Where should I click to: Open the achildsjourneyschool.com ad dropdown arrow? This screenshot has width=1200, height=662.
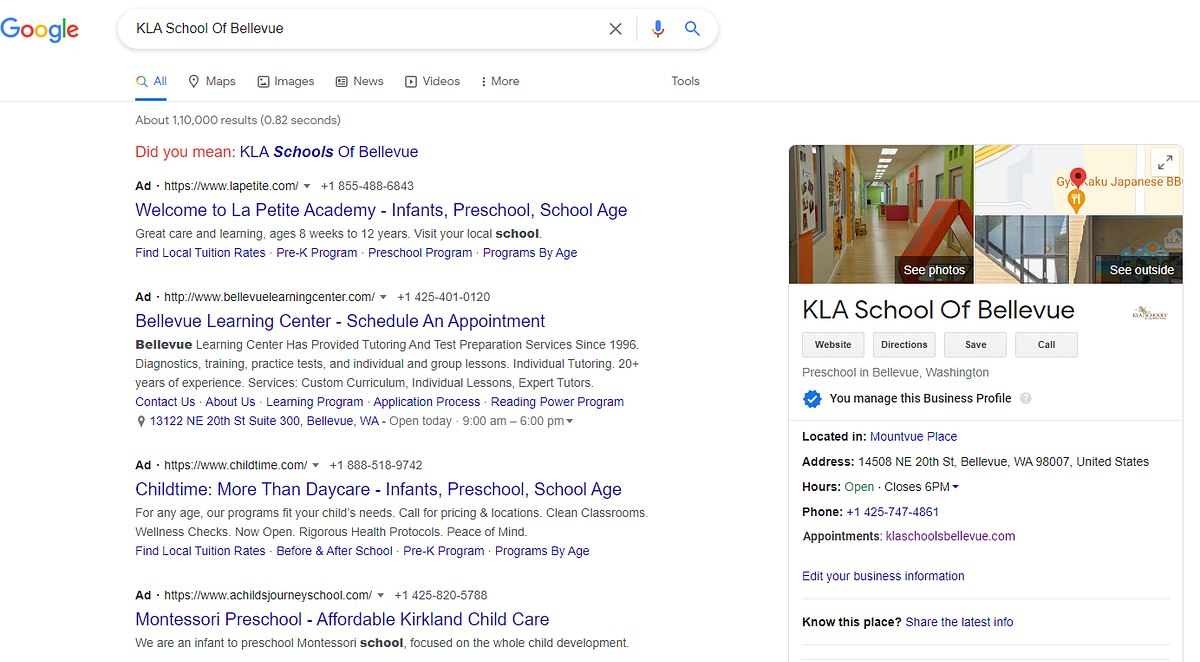tap(380, 595)
